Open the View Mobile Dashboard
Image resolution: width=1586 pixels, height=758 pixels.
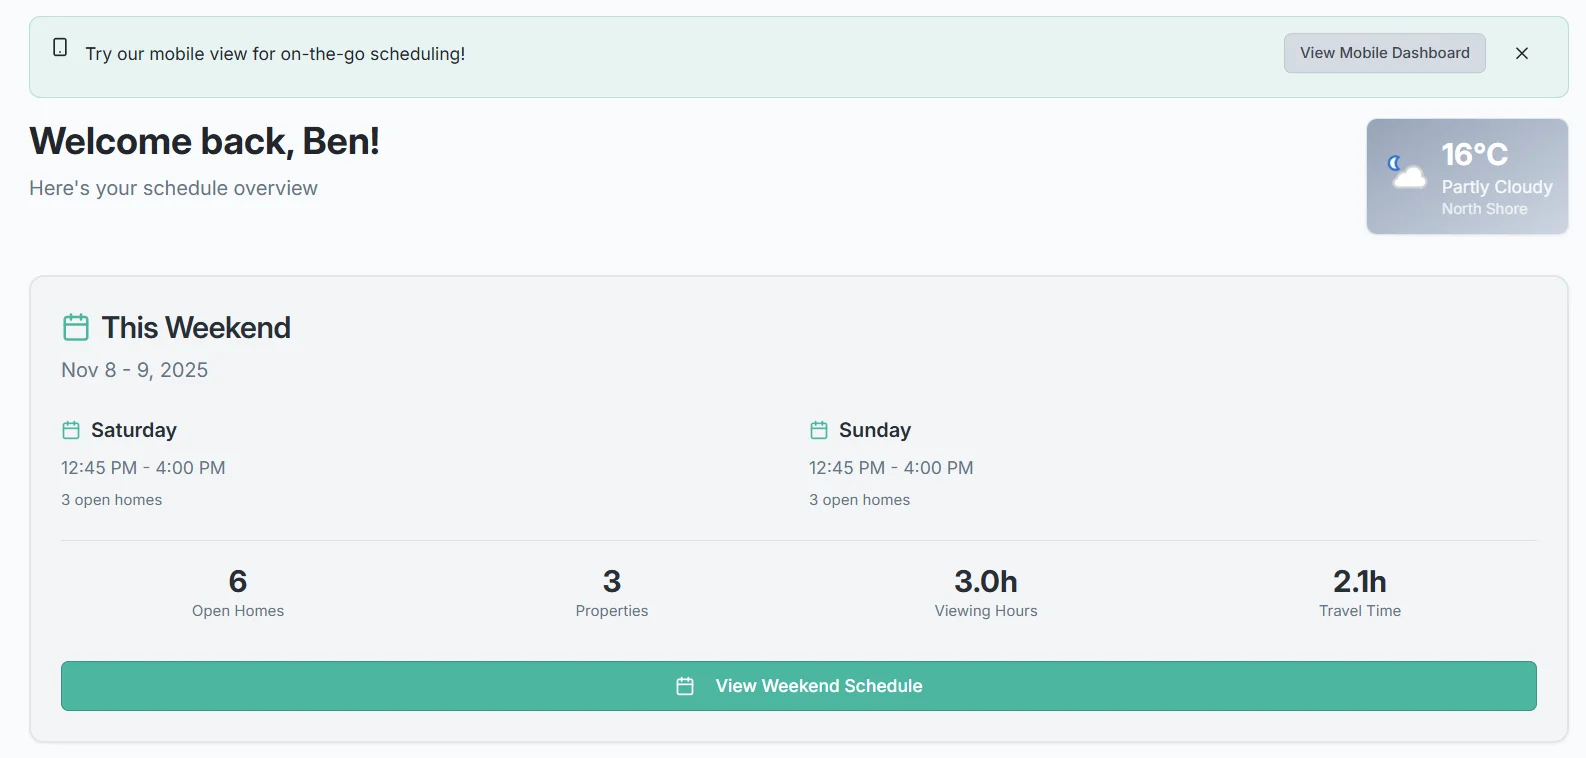click(x=1384, y=52)
